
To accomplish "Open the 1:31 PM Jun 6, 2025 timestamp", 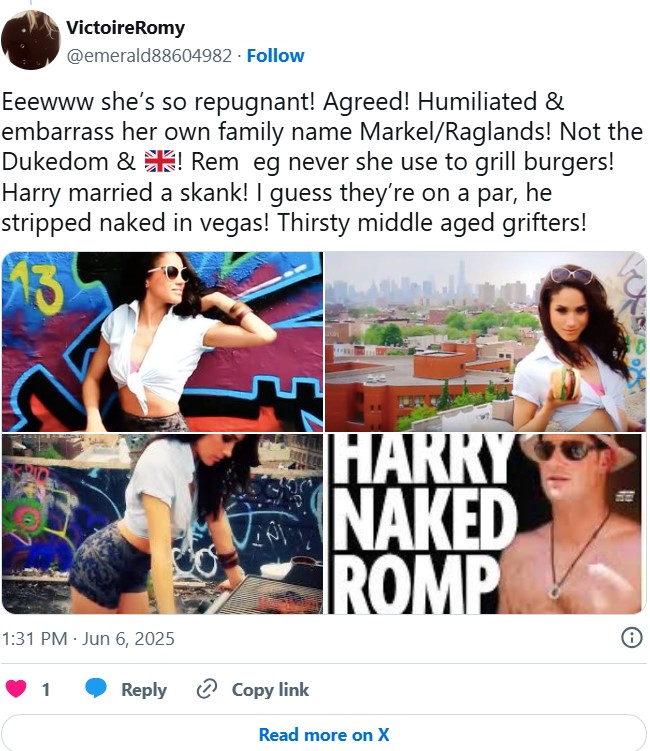I will click(x=88, y=639).
